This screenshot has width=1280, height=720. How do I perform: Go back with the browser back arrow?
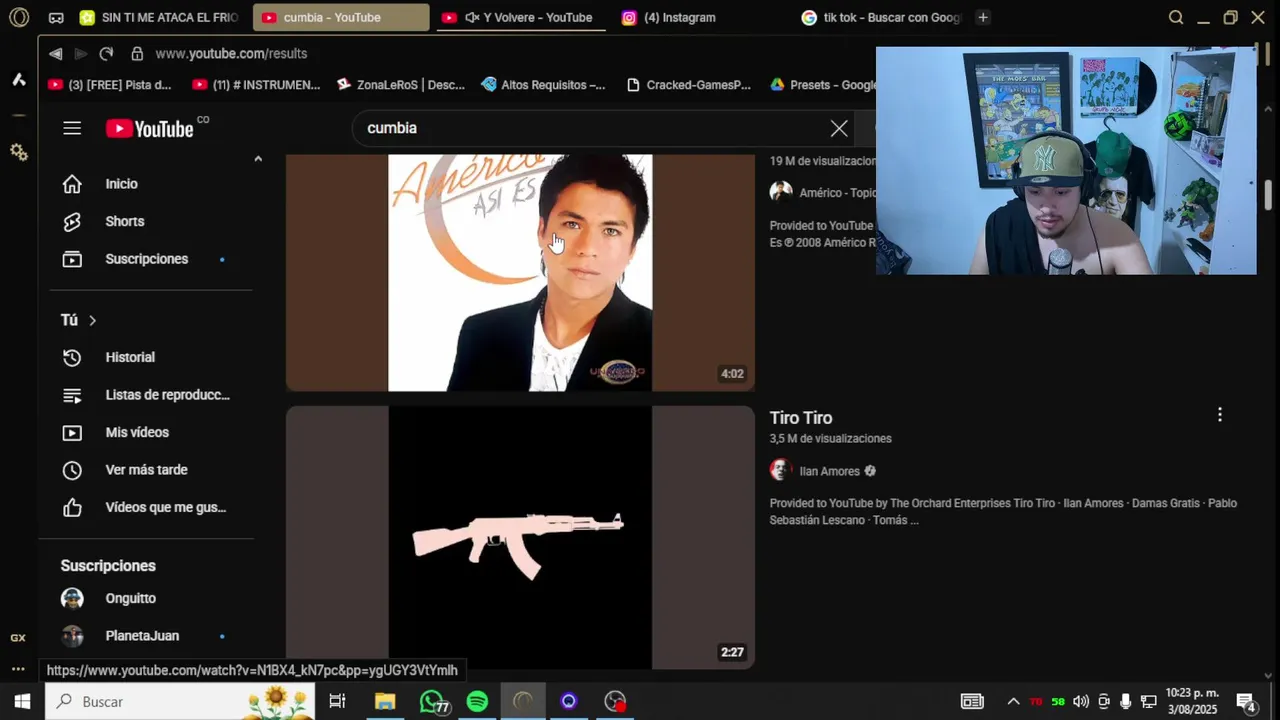(x=55, y=53)
